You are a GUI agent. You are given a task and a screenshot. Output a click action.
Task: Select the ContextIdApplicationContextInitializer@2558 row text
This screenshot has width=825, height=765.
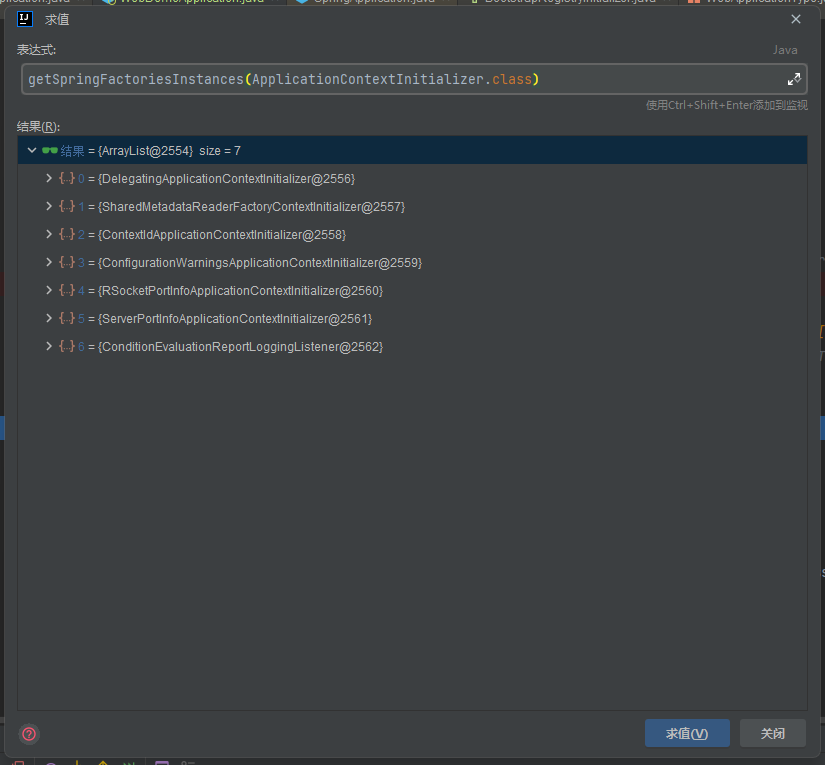click(x=222, y=235)
